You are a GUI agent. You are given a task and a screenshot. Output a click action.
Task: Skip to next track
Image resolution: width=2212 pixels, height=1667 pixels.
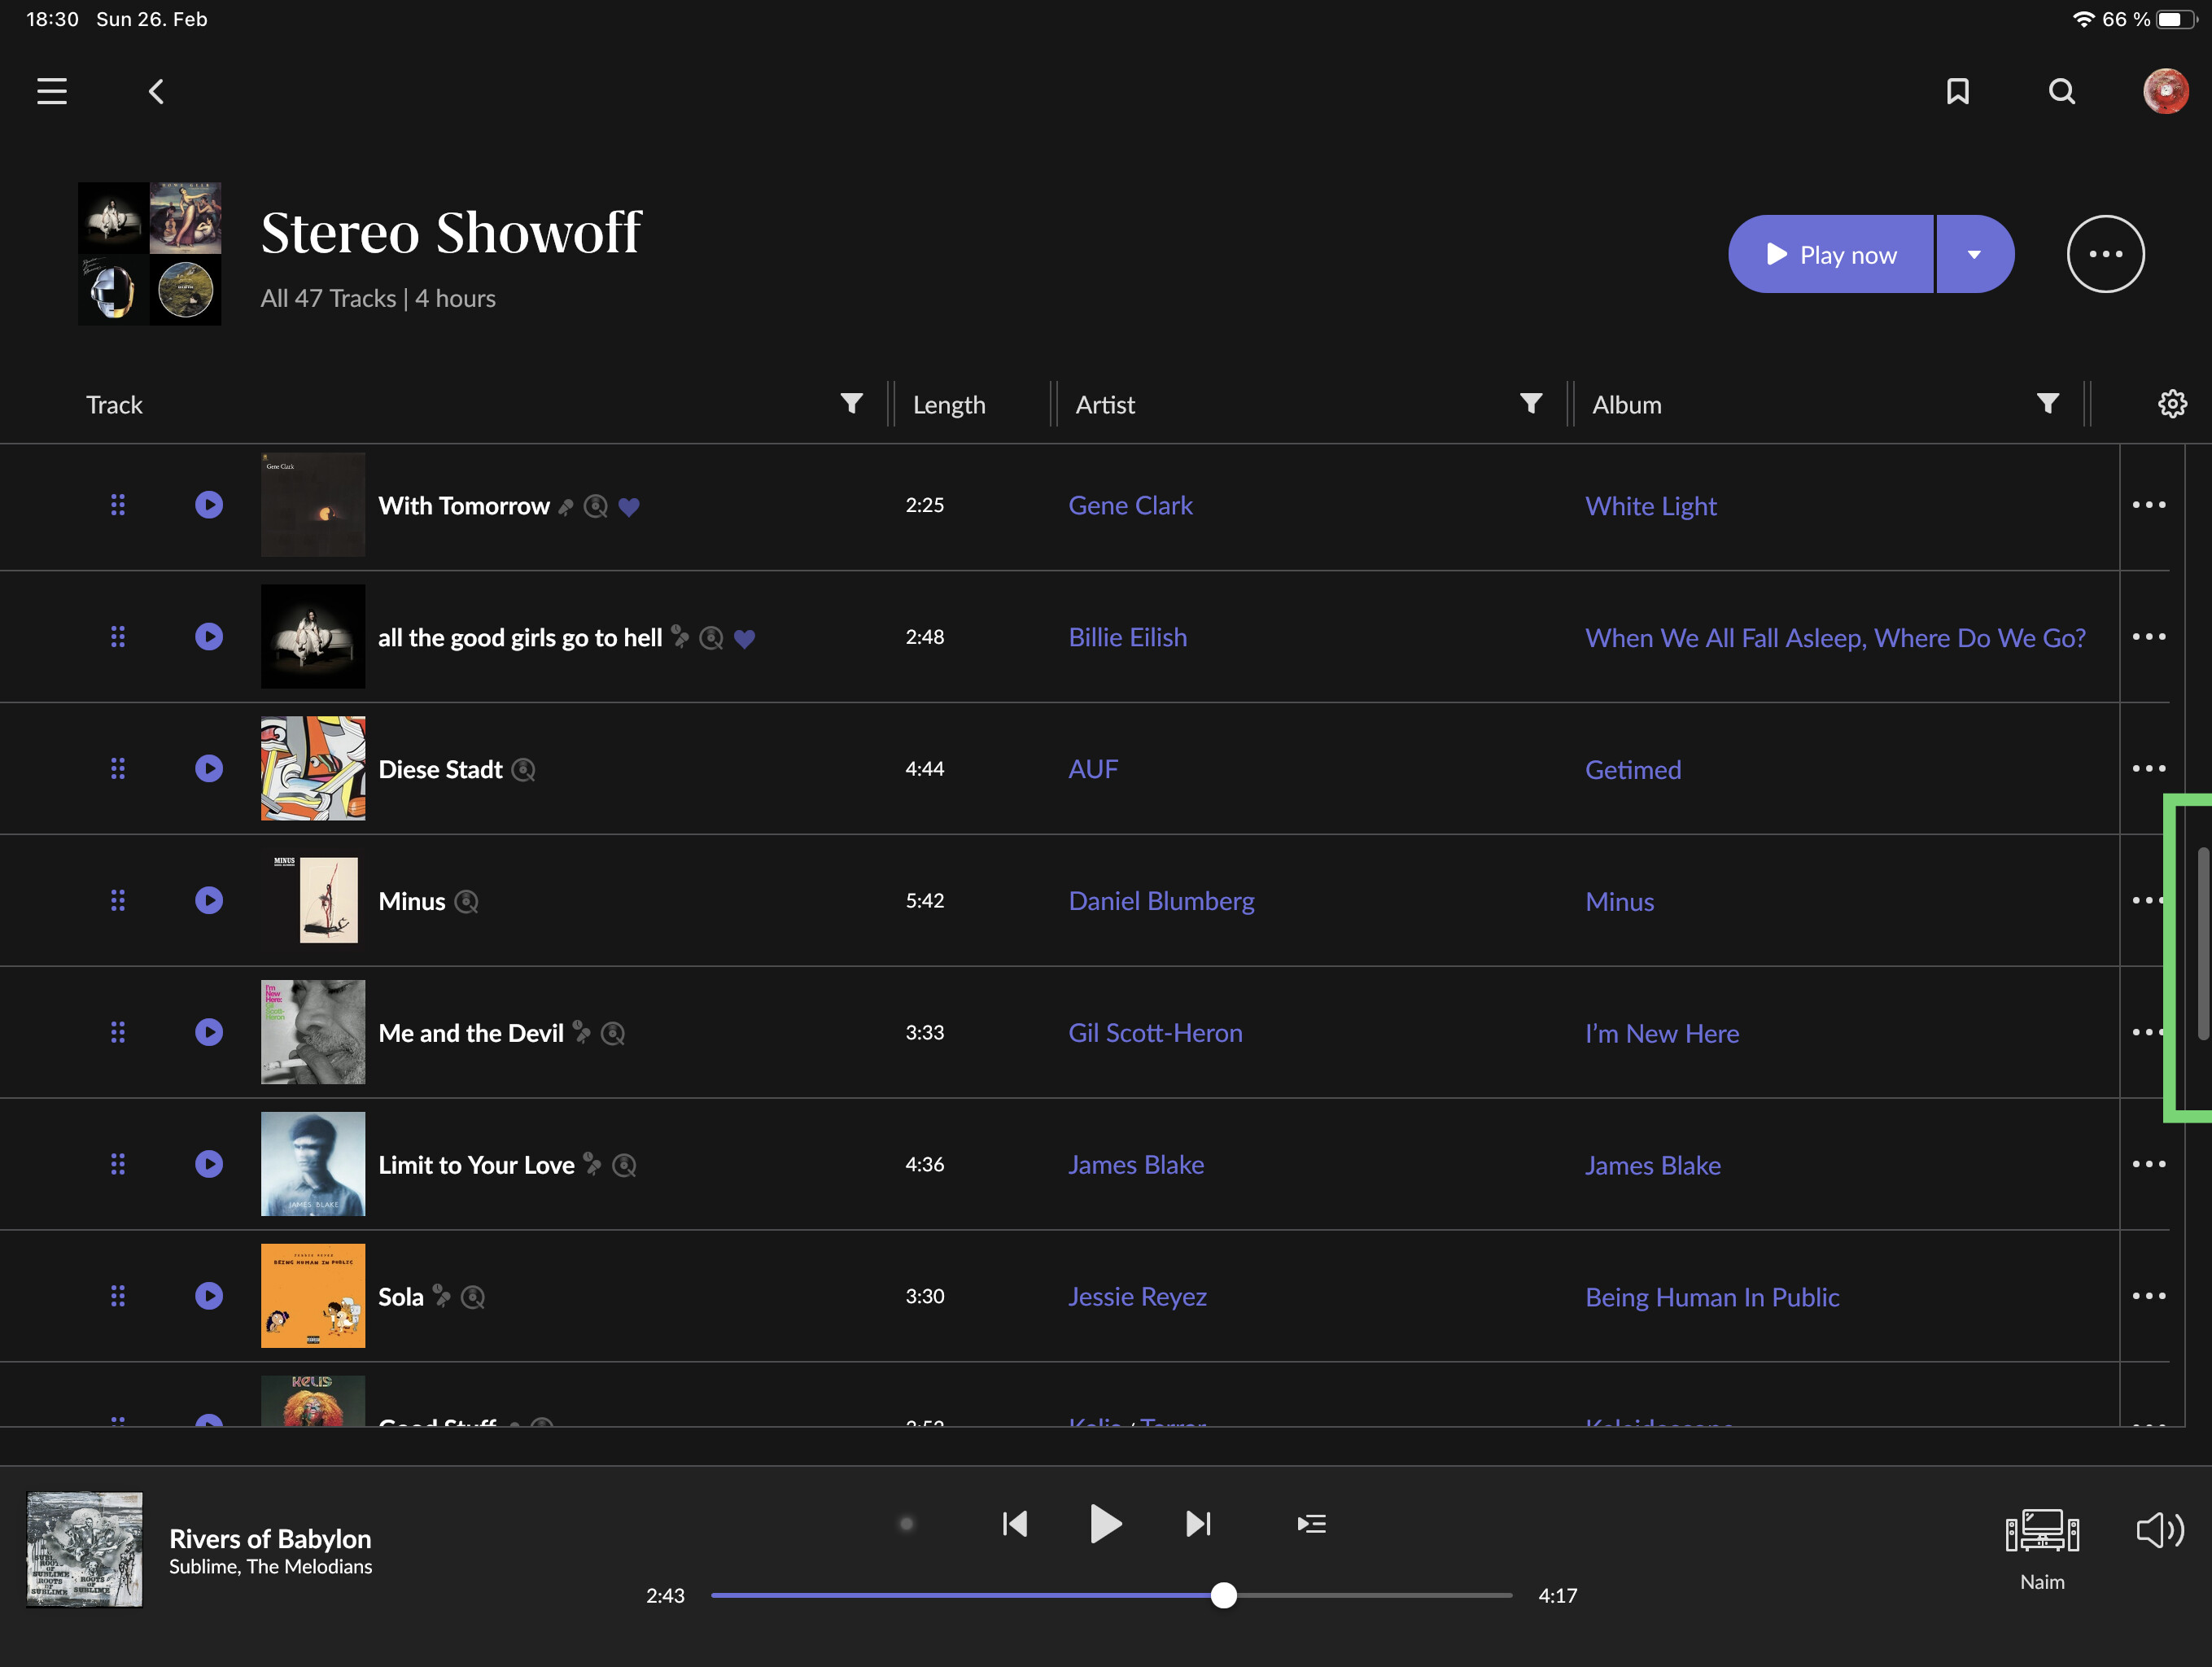pyautogui.click(x=1197, y=1524)
